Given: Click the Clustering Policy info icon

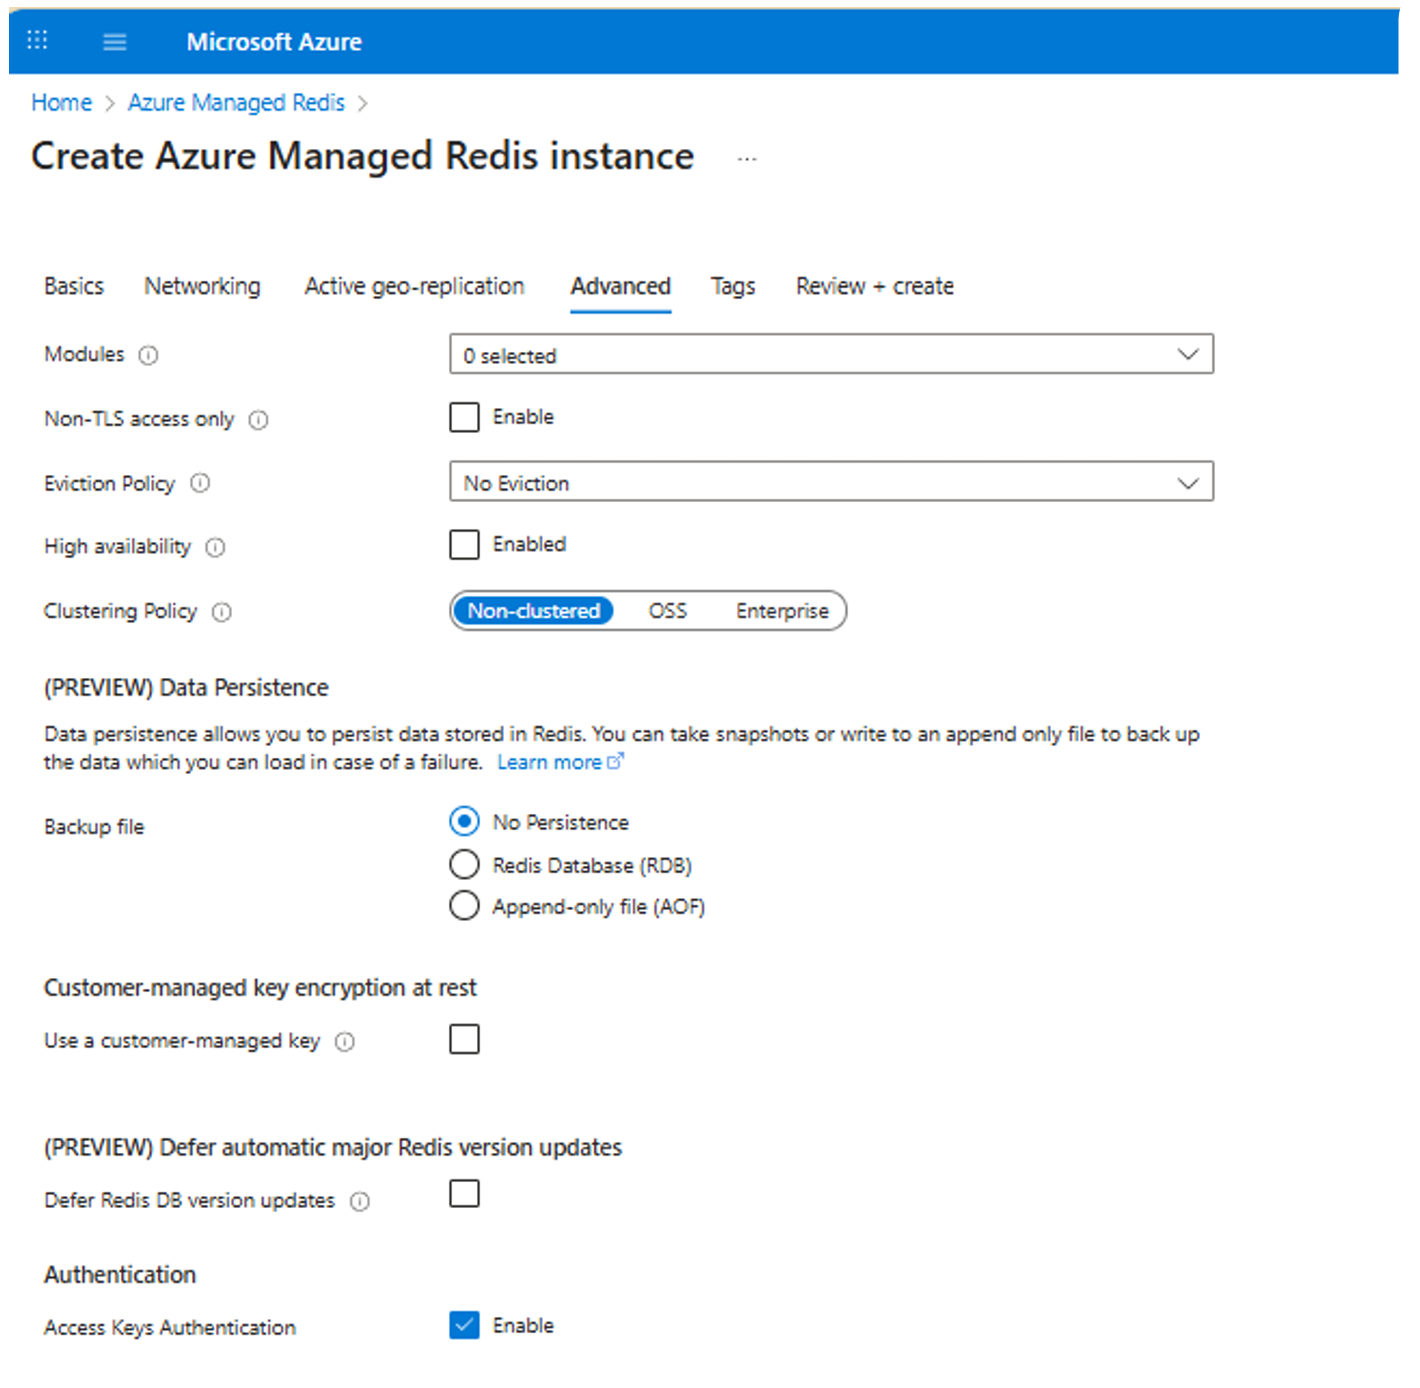Looking at the screenshot, I should click(222, 612).
